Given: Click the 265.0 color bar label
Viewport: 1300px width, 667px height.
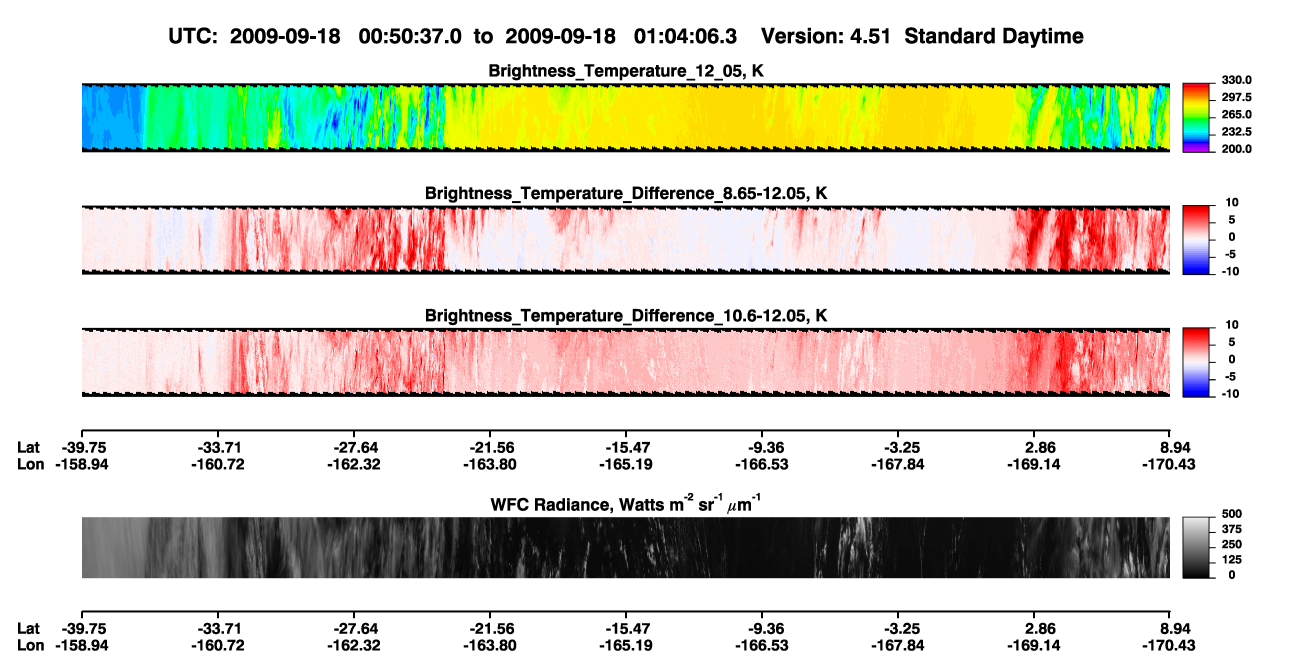Looking at the screenshot, I should 1235,114.
